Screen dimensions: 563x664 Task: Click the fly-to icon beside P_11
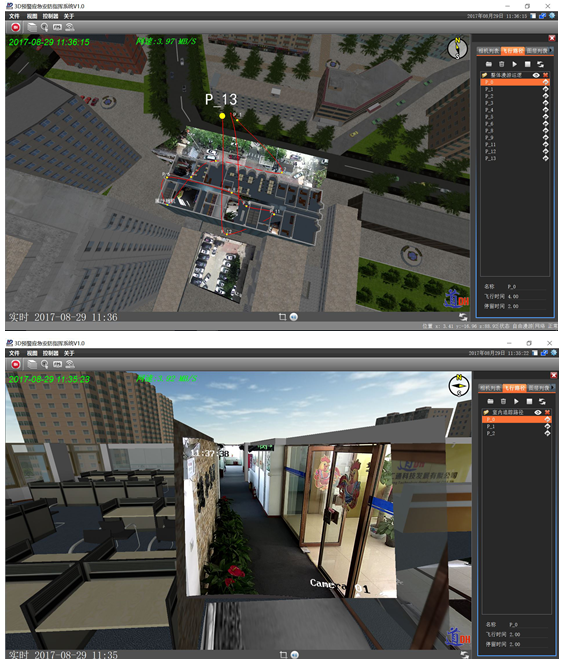point(545,144)
